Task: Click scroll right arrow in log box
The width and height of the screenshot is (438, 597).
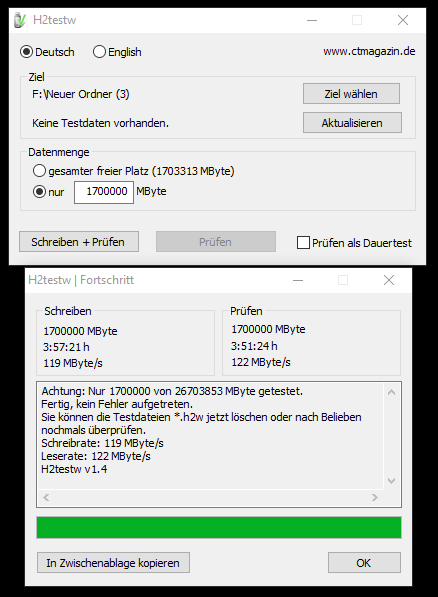Action: pyautogui.click(x=375, y=497)
